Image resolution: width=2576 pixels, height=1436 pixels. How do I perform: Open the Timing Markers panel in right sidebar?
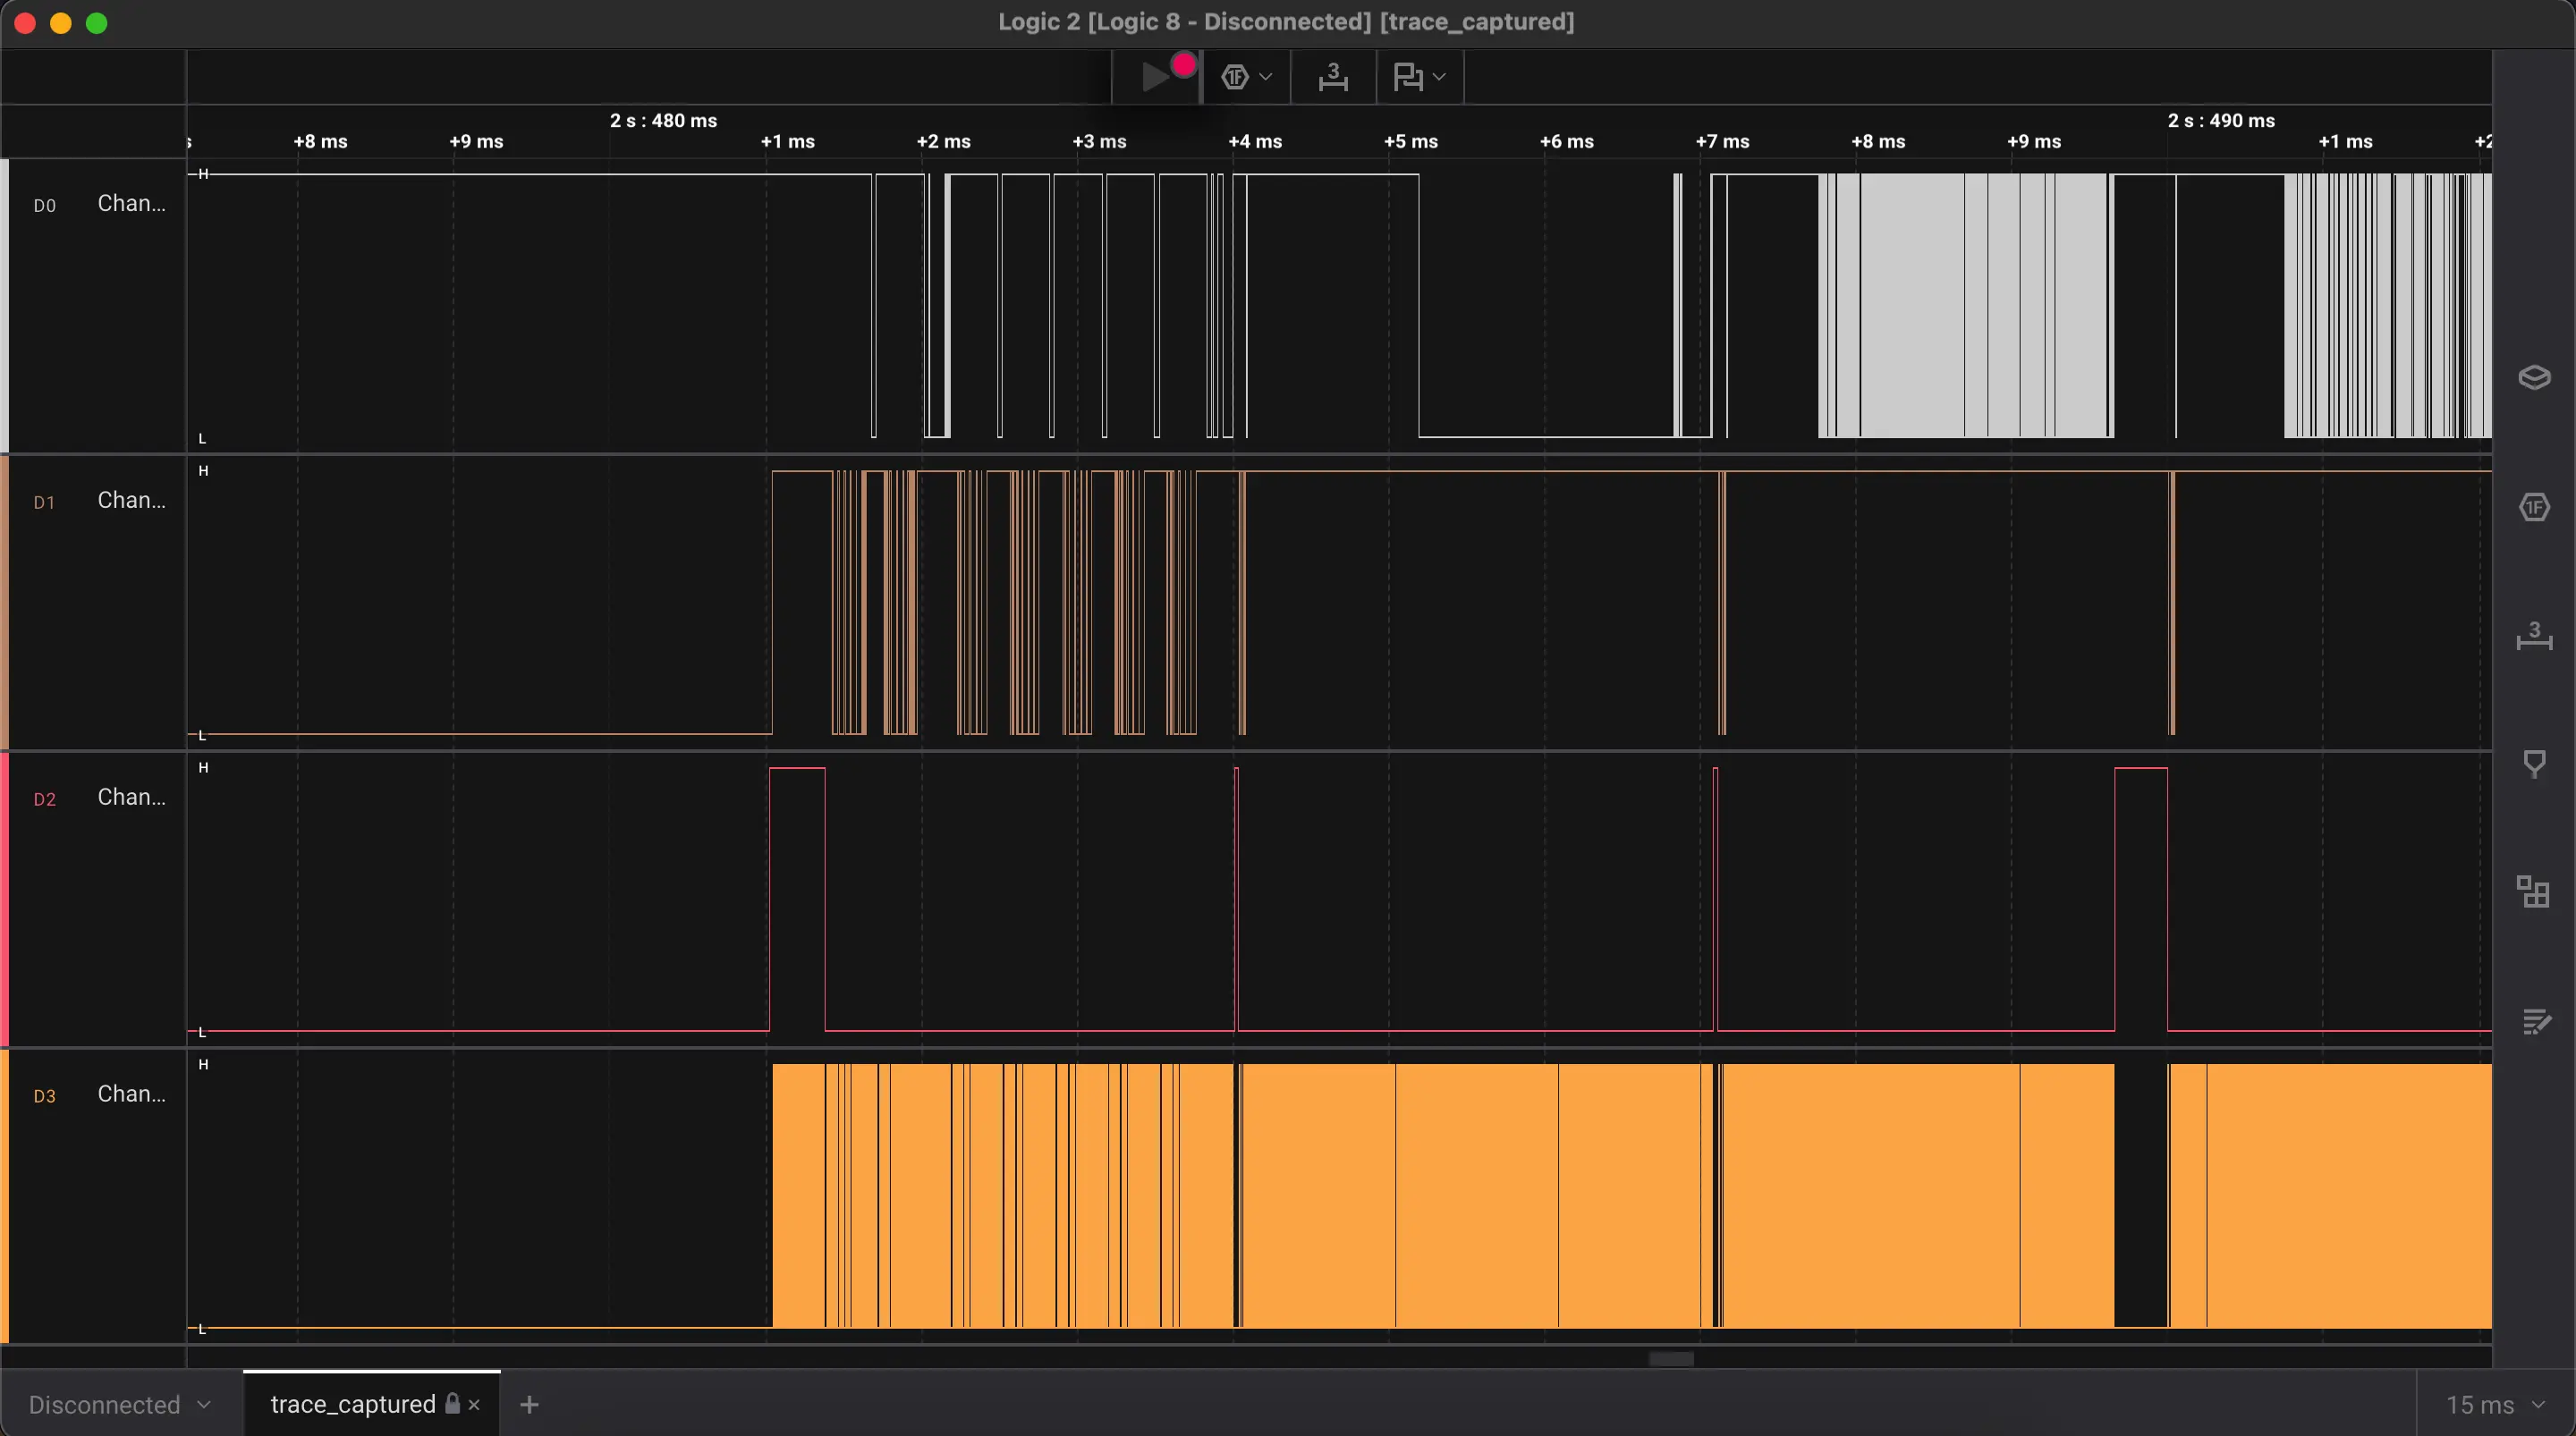click(x=2533, y=764)
